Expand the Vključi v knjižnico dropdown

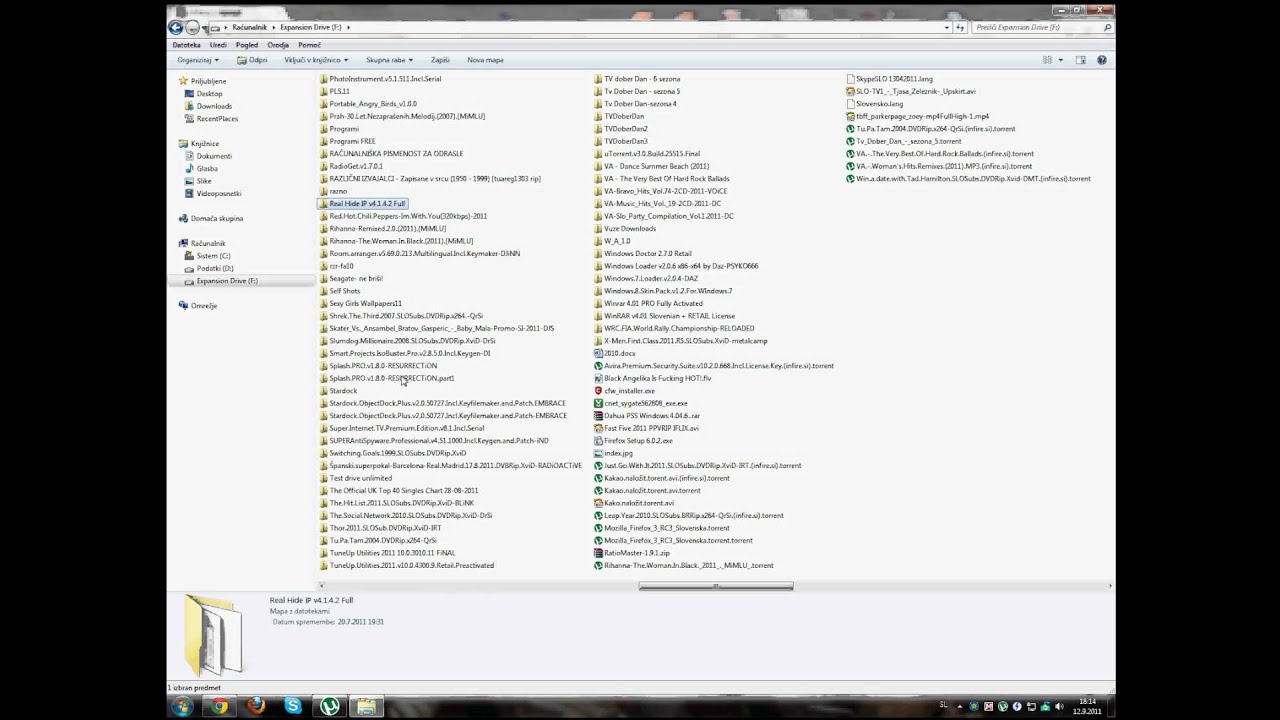(316, 60)
